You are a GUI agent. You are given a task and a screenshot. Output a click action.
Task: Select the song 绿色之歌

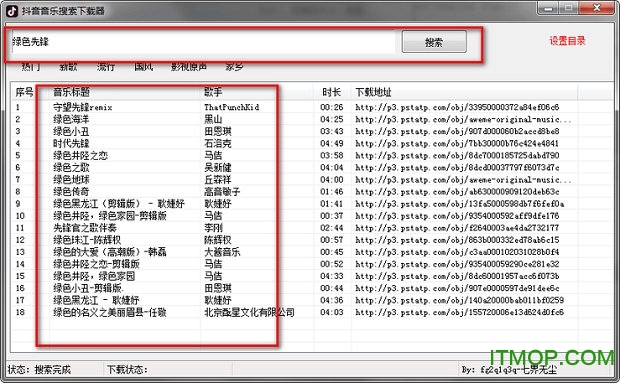[71, 168]
